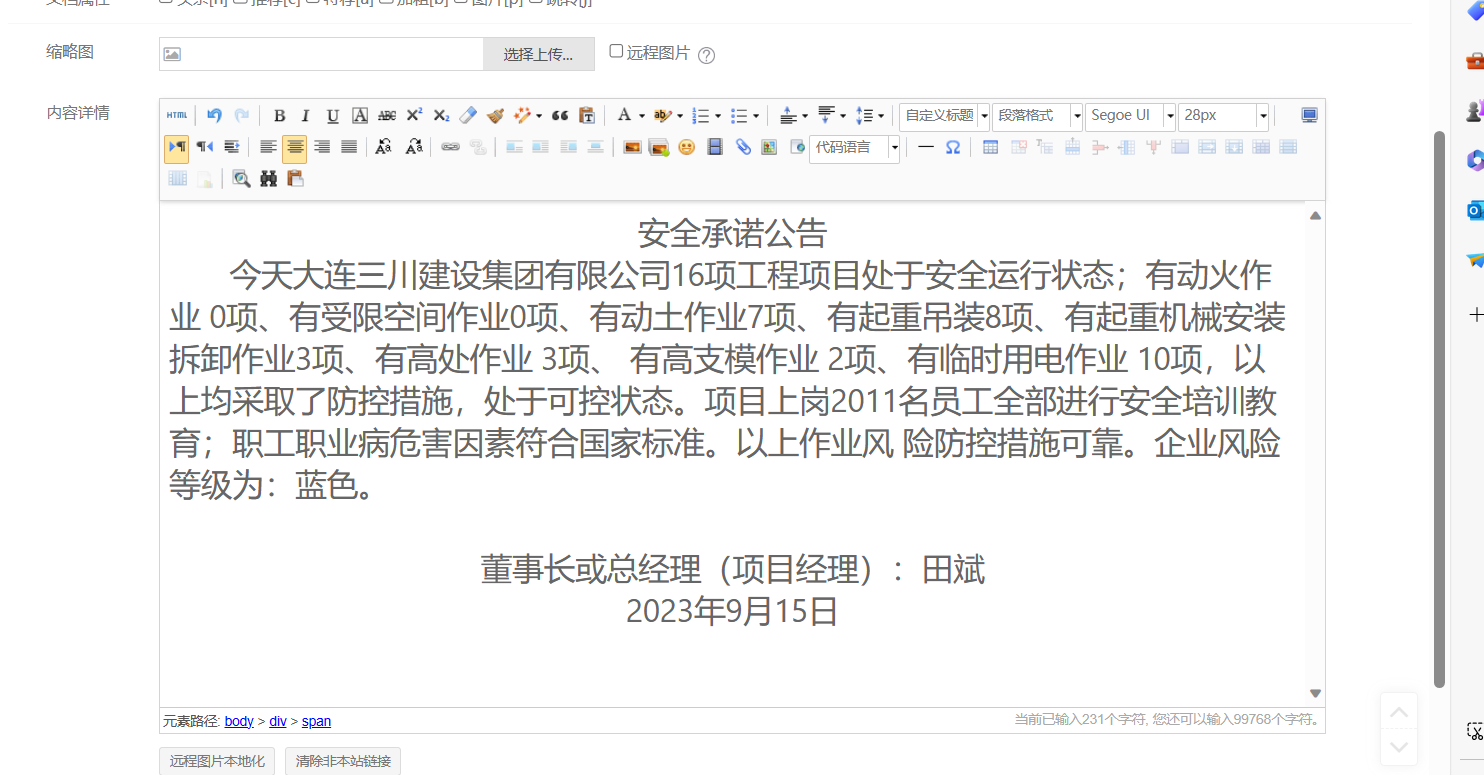1484x775 pixels.
Task: Toggle italic formatting
Action: pyautogui.click(x=306, y=115)
